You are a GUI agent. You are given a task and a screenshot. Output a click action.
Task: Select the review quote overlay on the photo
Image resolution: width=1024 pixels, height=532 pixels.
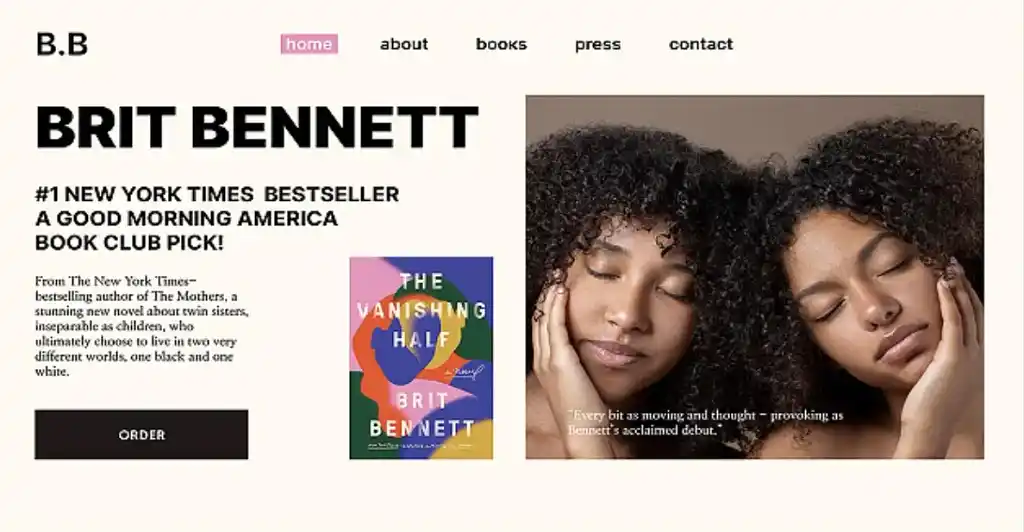pyautogui.click(x=705, y=422)
